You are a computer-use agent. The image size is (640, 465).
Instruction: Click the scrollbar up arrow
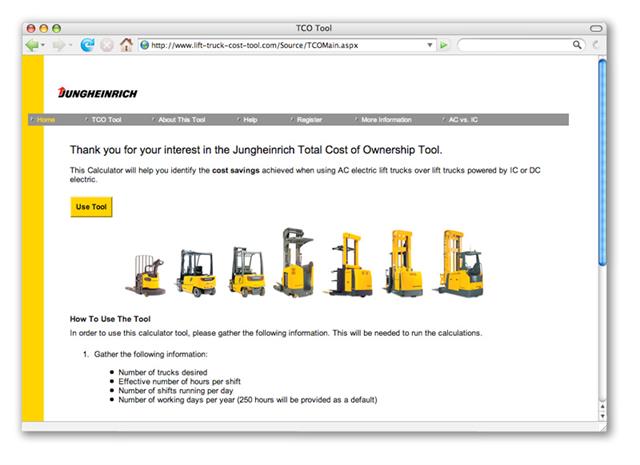(602, 407)
